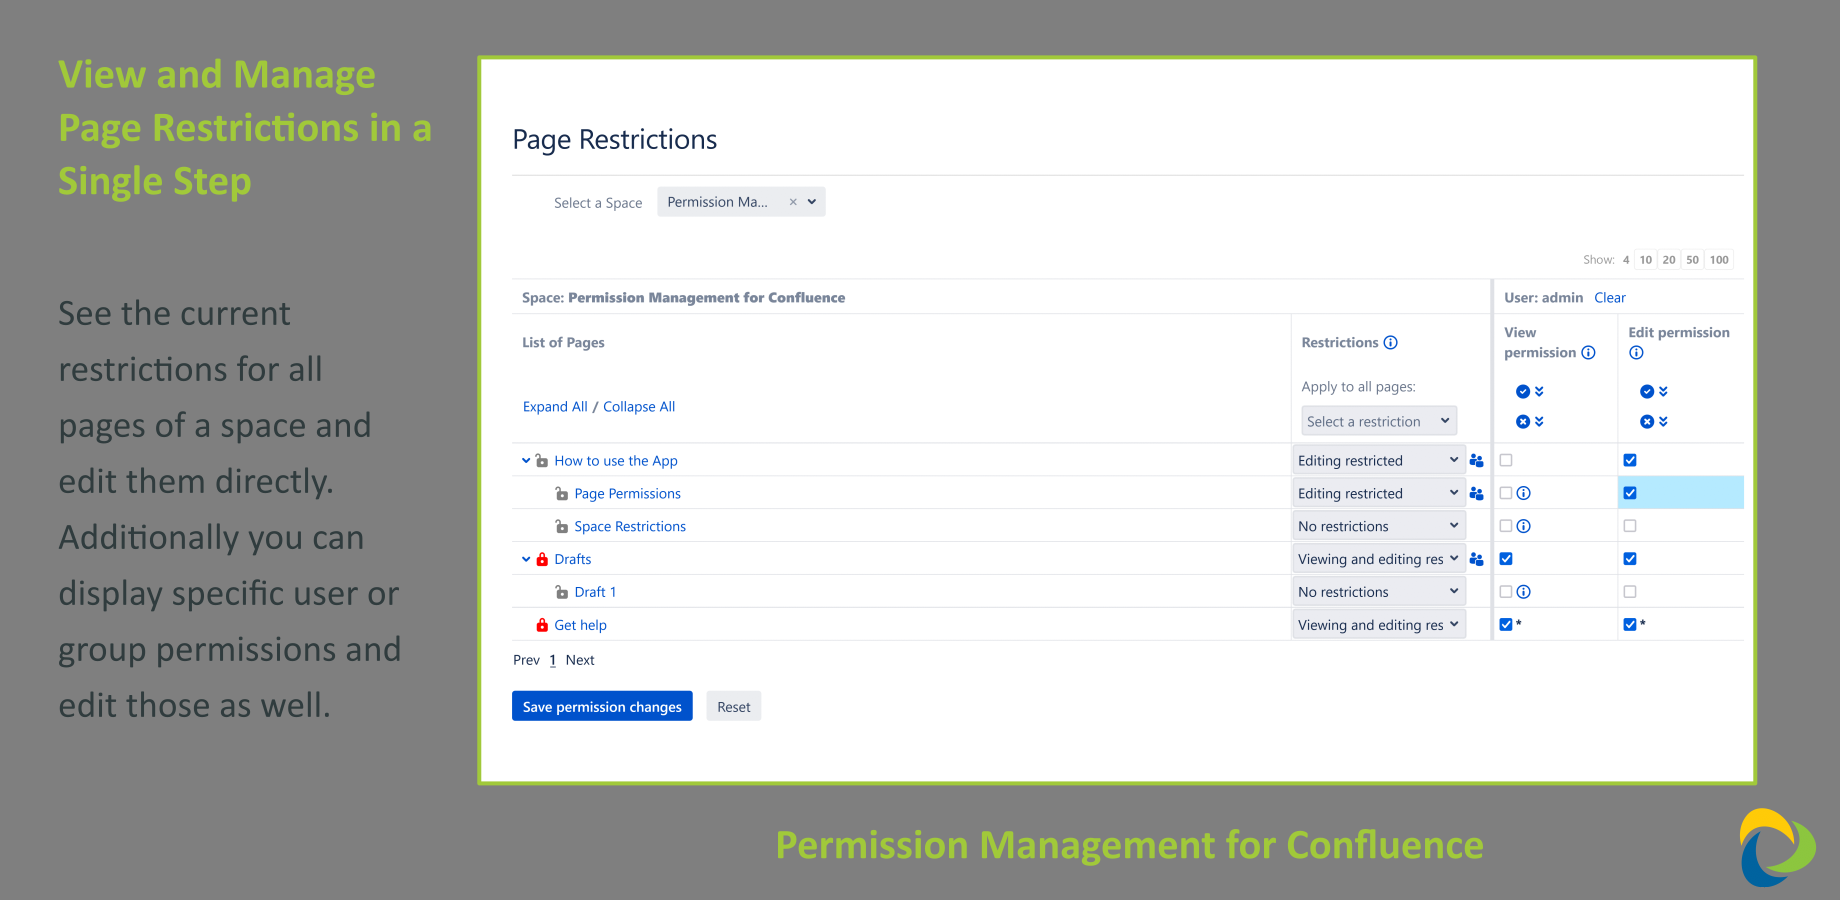The image size is (1840, 900).
Task: Click lock icon beside Page Permissions
Action: tap(561, 493)
